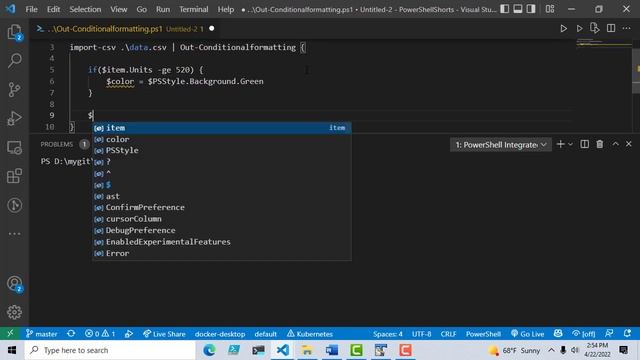Image resolution: width=640 pixels, height=360 pixels.
Task: Open errors and warnings counter
Action: (x=100, y=334)
